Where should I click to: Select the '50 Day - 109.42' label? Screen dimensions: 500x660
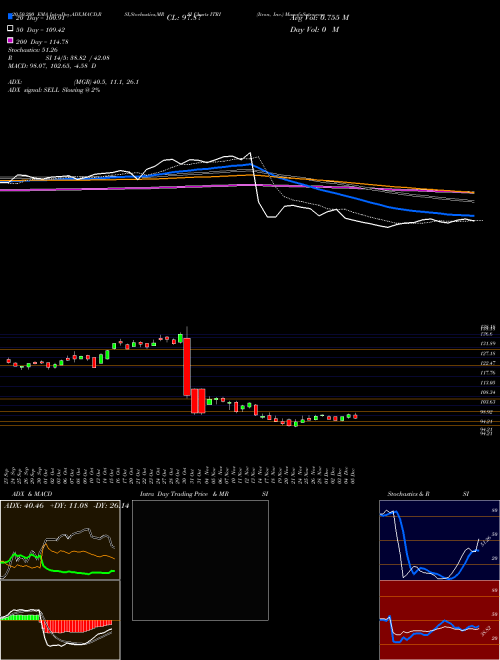coord(41,30)
